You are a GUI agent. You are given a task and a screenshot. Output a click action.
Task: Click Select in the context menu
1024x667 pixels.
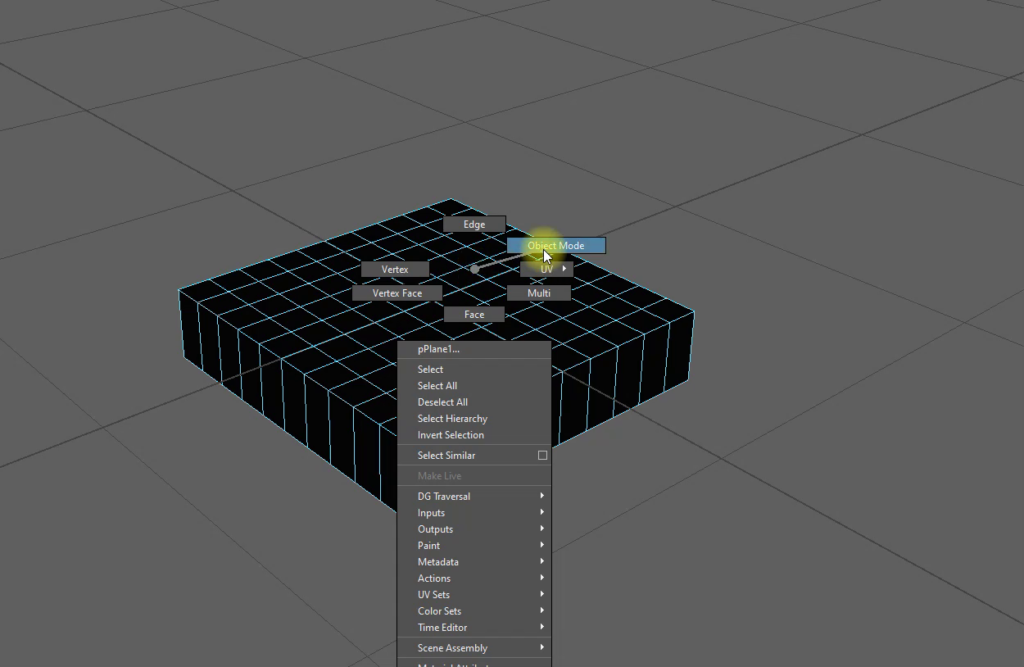coord(474,369)
